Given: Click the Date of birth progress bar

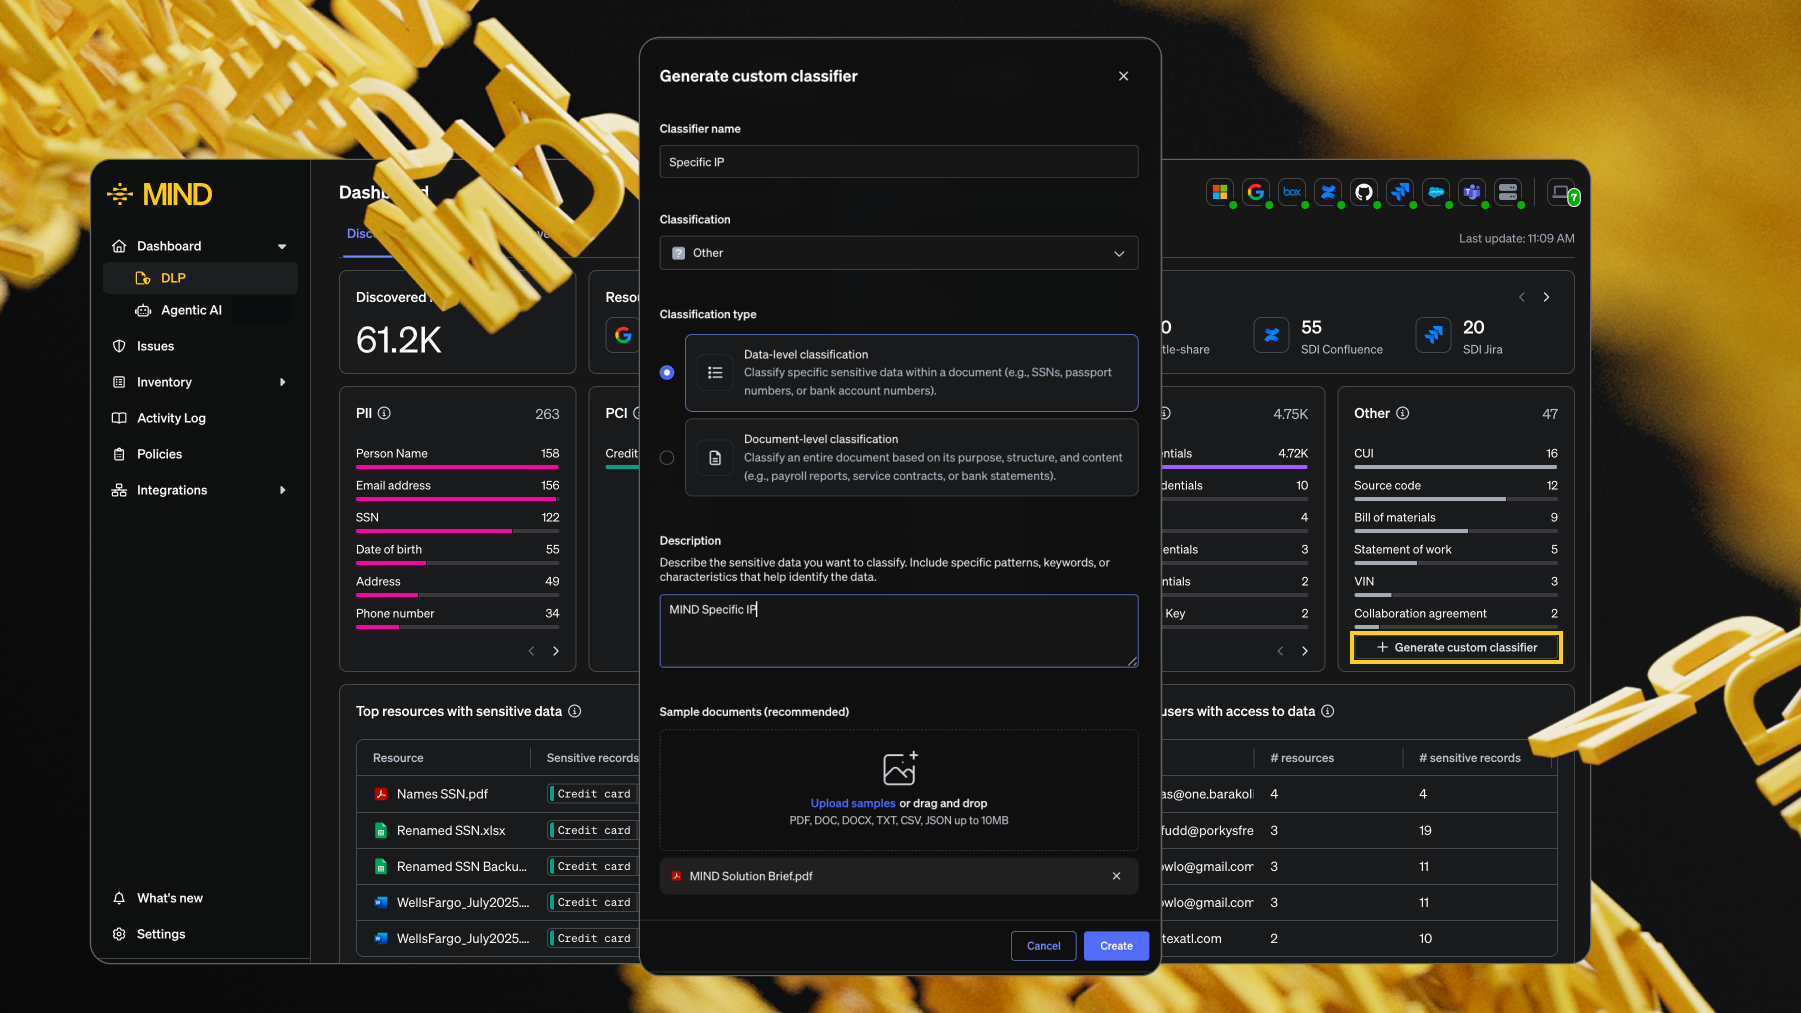Looking at the screenshot, I should coord(458,563).
